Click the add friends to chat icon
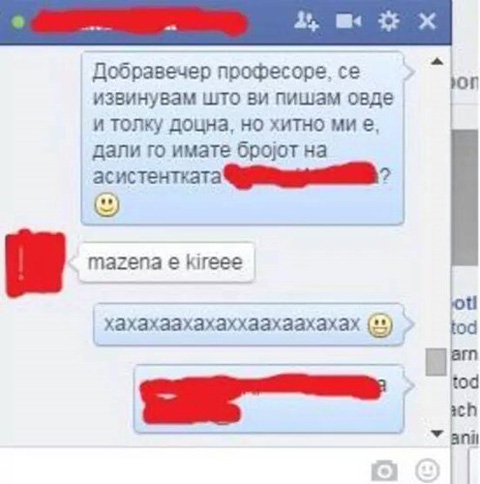Screen dimensions: 480x484 coord(306,21)
